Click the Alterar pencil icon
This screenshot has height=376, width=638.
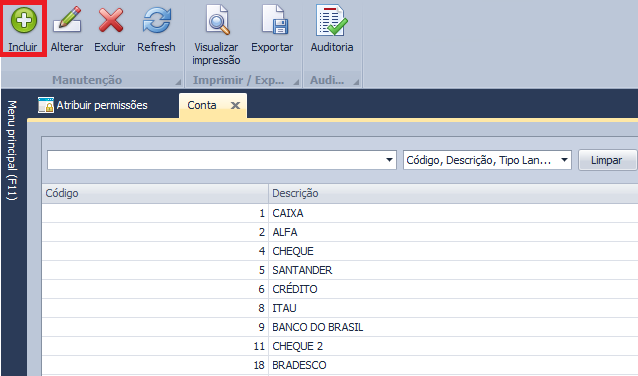click(x=67, y=20)
